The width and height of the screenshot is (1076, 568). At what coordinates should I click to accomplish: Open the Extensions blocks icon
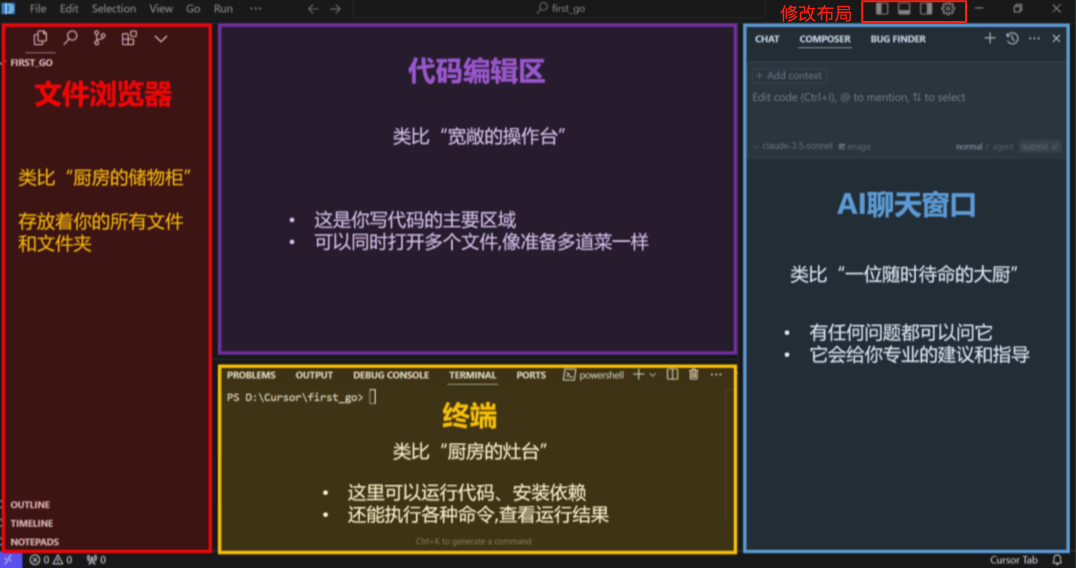coord(129,38)
